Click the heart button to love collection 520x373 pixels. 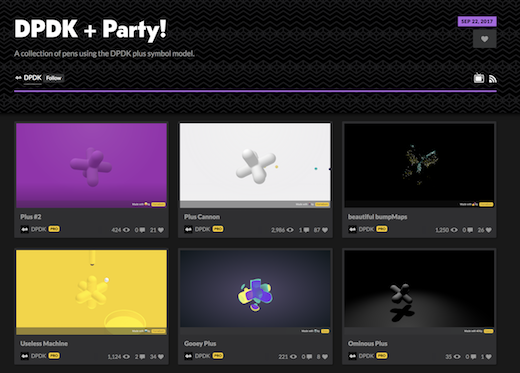coord(485,39)
